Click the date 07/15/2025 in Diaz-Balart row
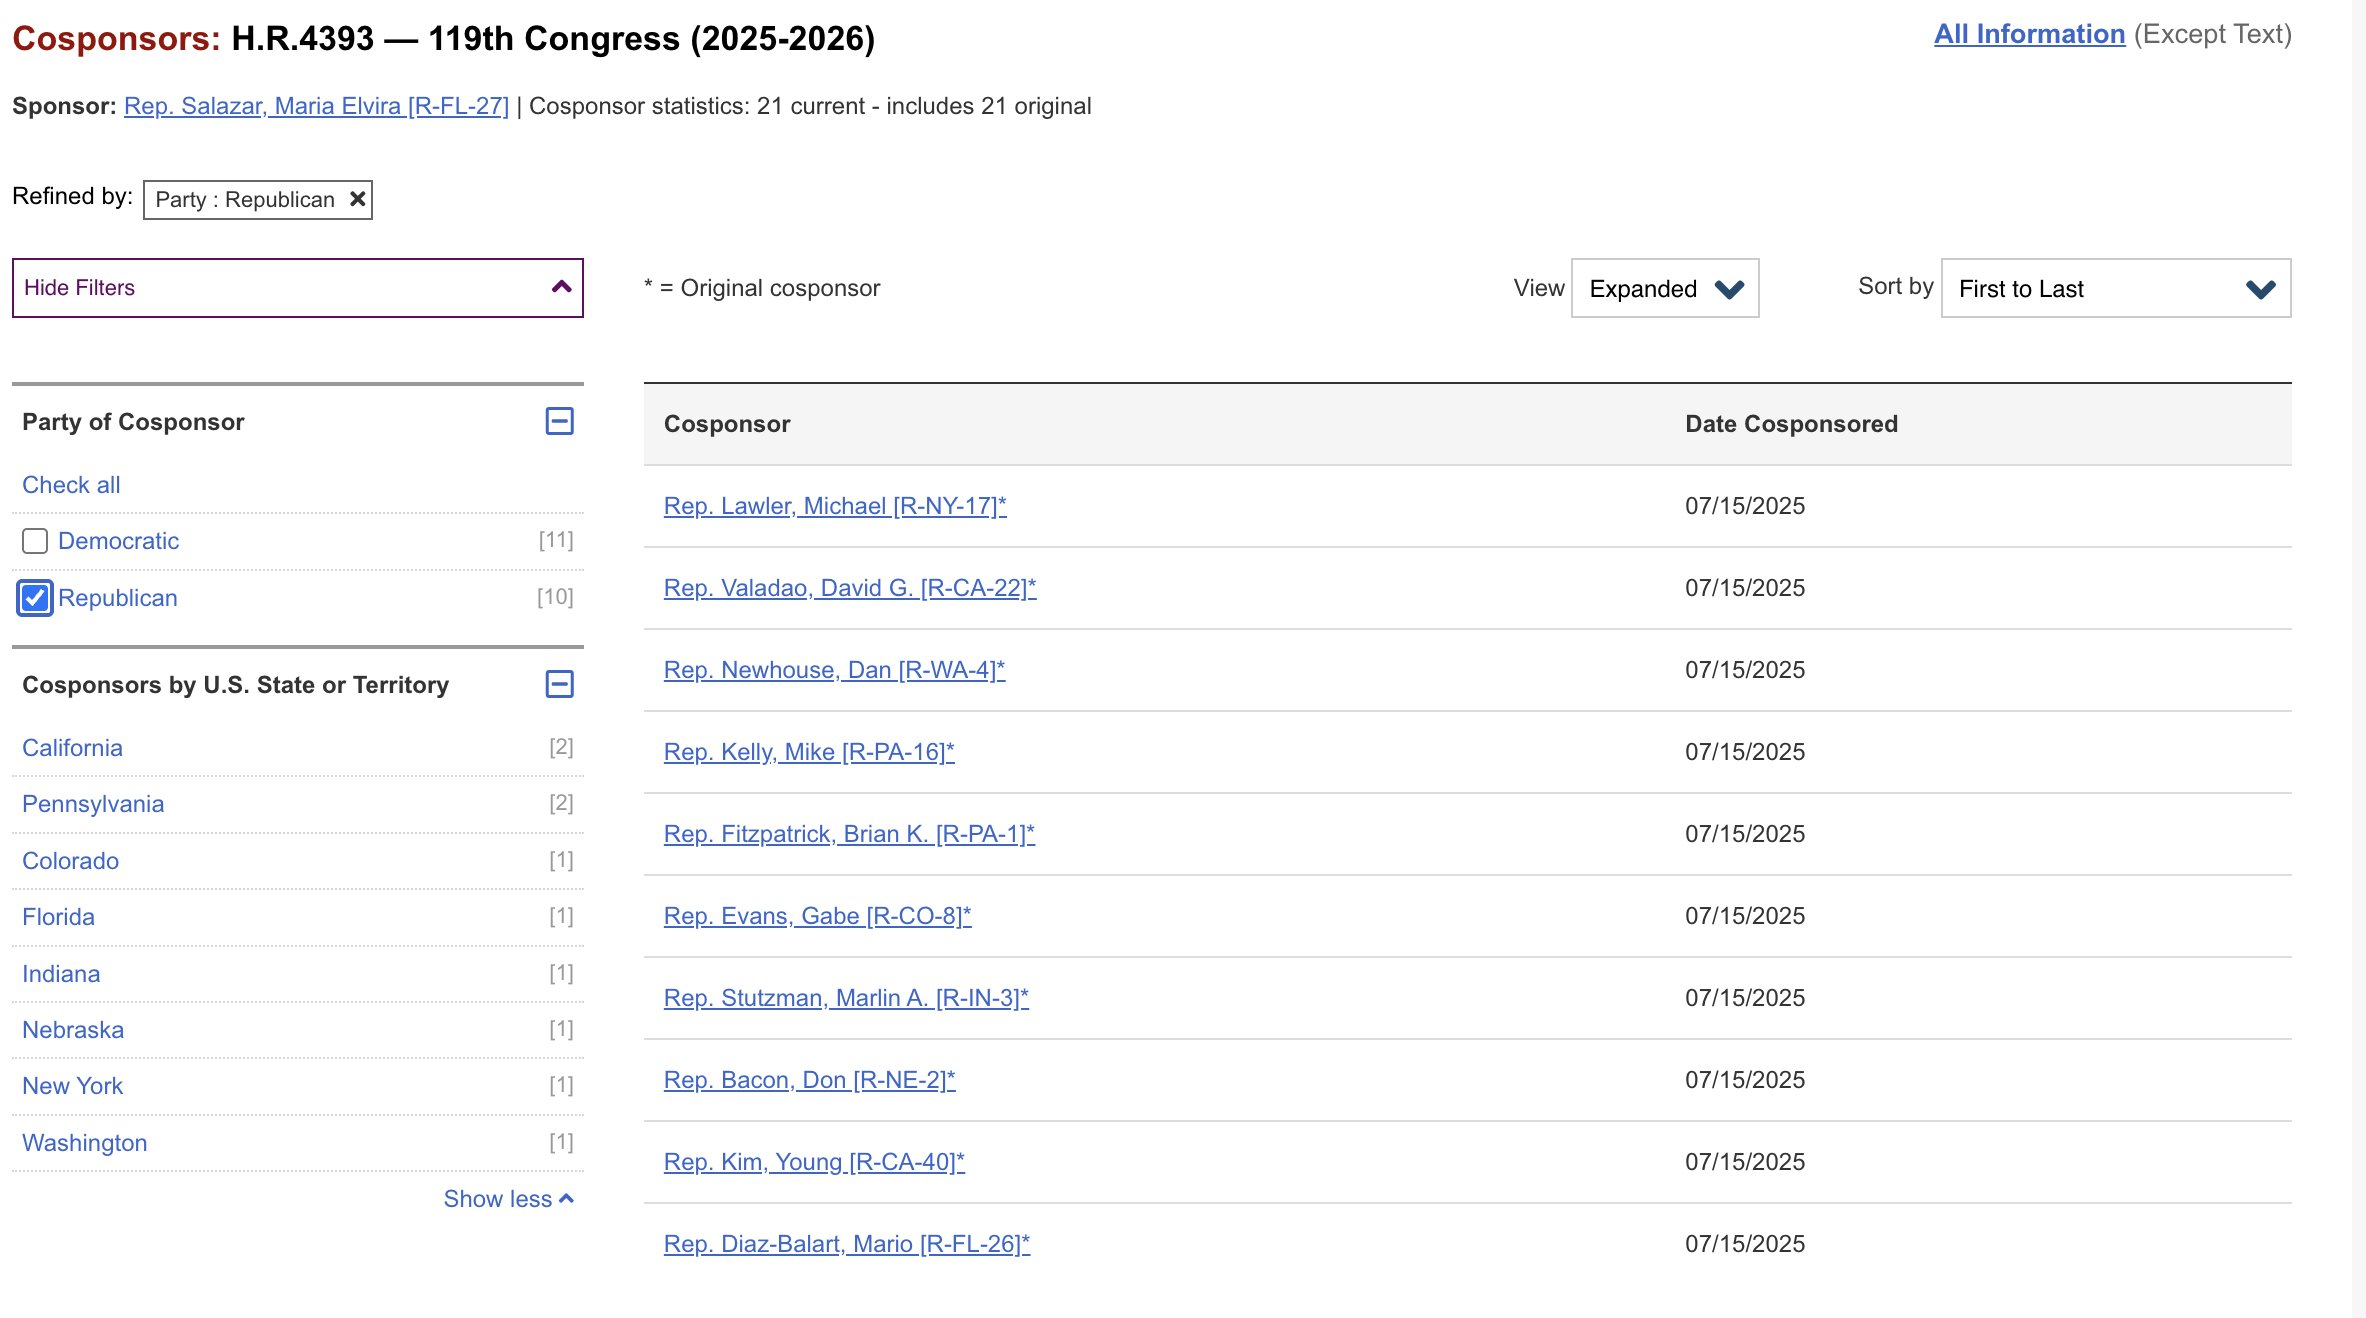 click(1745, 1244)
